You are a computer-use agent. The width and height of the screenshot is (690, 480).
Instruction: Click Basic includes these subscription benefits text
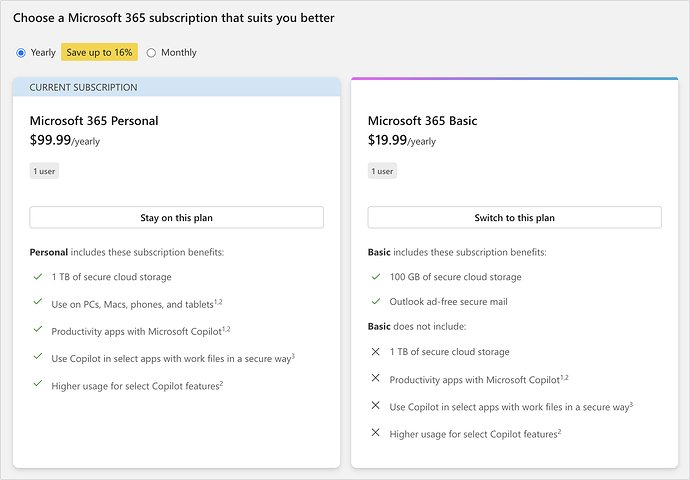click(x=457, y=252)
